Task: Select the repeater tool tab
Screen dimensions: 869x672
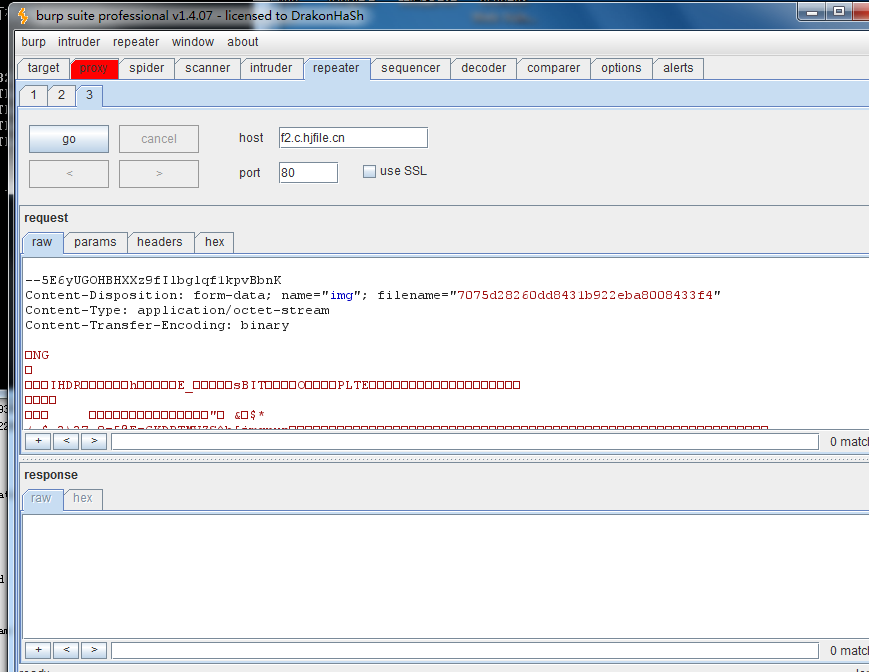Action: (336, 68)
